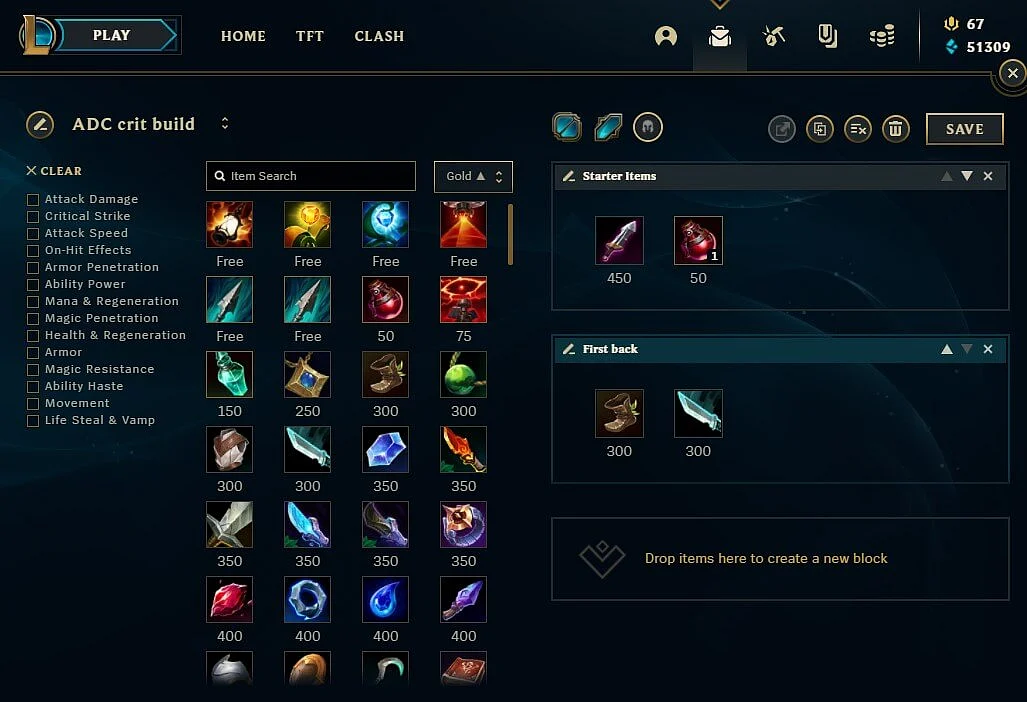This screenshot has height=702, width=1027.
Task: Expand the ADC crit build set selector arrows
Action: [225, 123]
